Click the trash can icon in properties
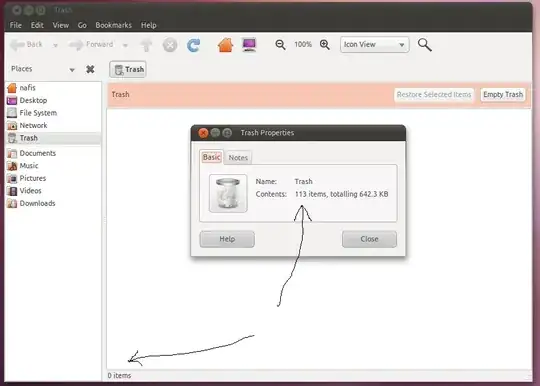 [x=228, y=193]
